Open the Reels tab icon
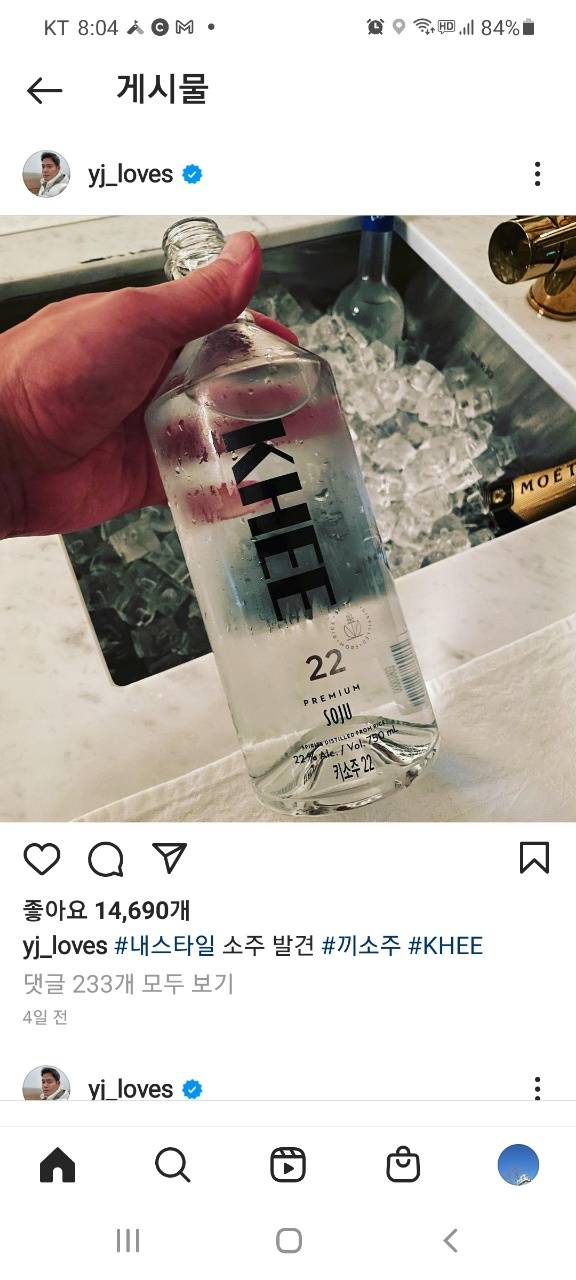The image size is (576, 1280). 288,1165
